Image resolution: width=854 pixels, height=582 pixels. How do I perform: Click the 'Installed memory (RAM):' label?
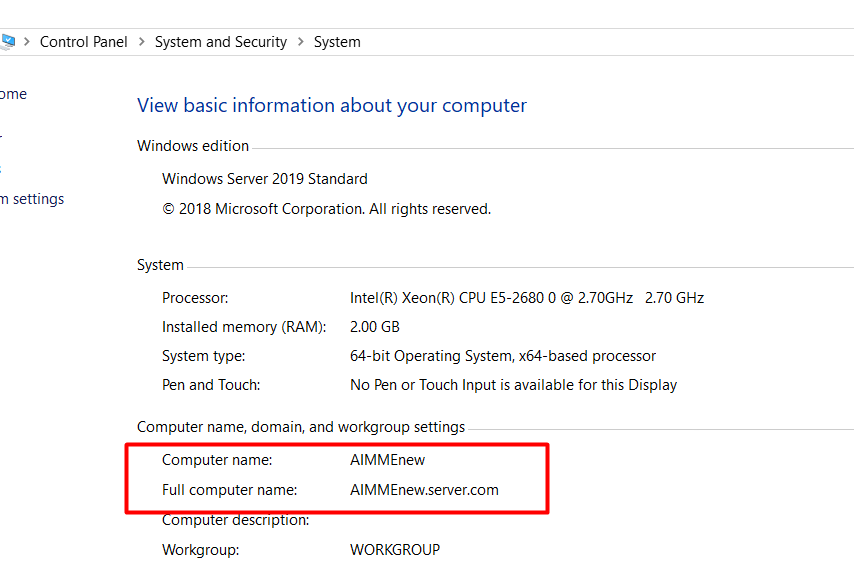tap(244, 327)
